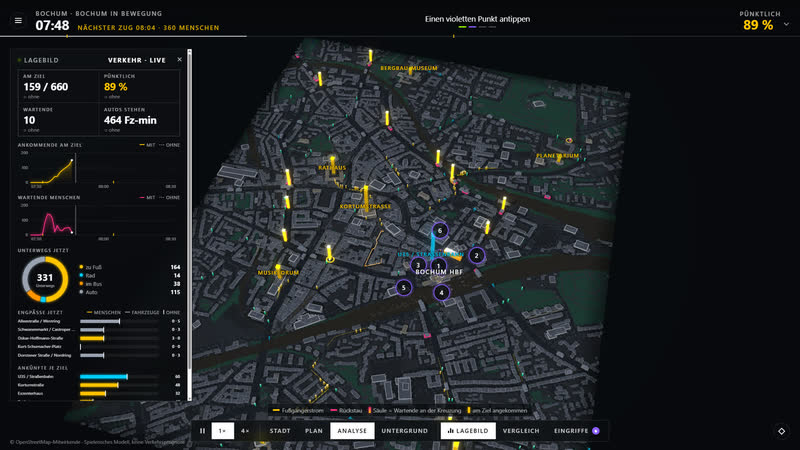Viewport: 800px width, 450px height.
Task: Open the UNTERGRUND view
Action: (405, 431)
